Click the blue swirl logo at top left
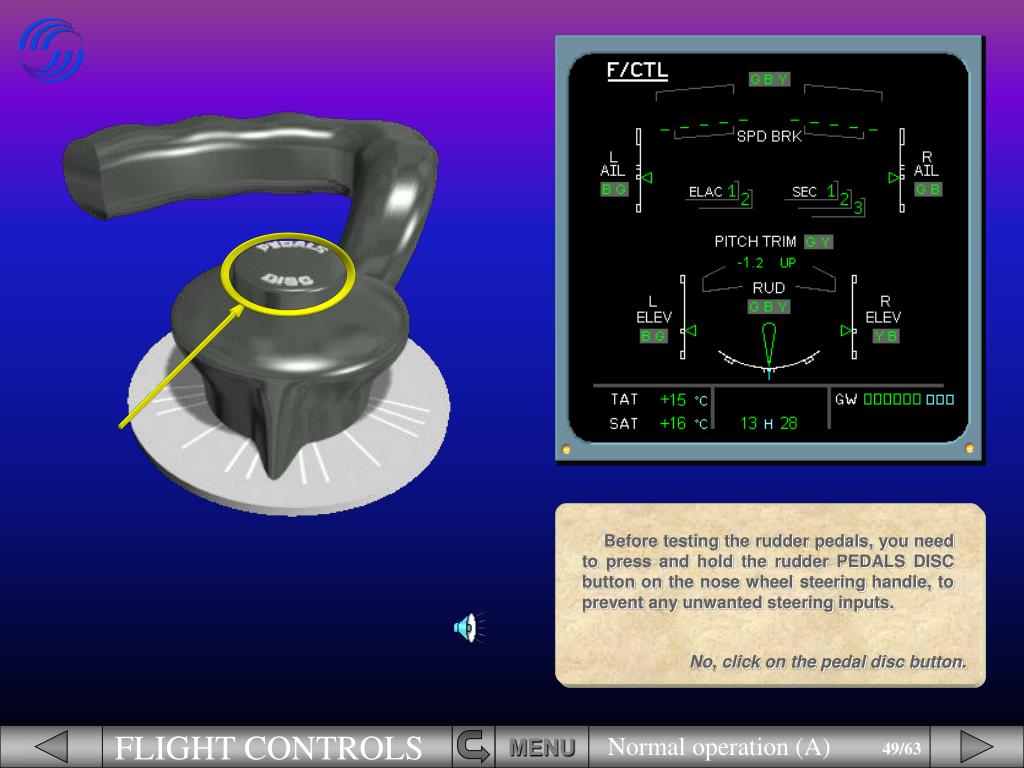The height and width of the screenshot is (768, 1024). point(51,51)
